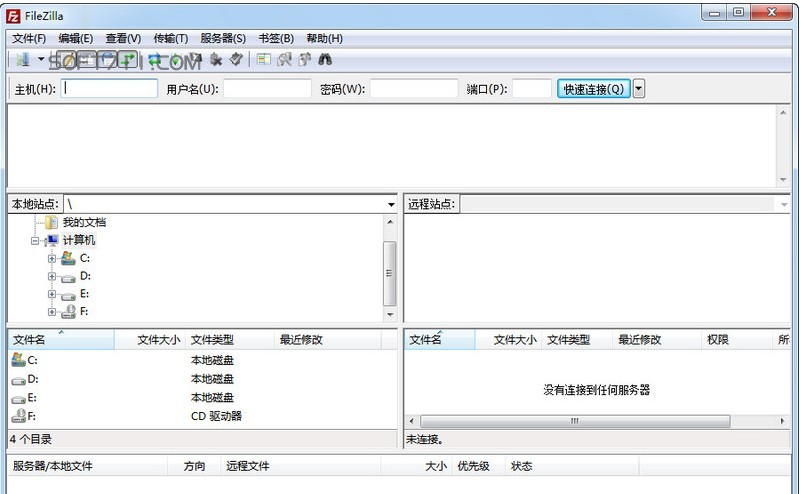The width and height of the screenshot is (803, 494).
Task: Click the 计算机 computer icon
Action: coord(51,240)
